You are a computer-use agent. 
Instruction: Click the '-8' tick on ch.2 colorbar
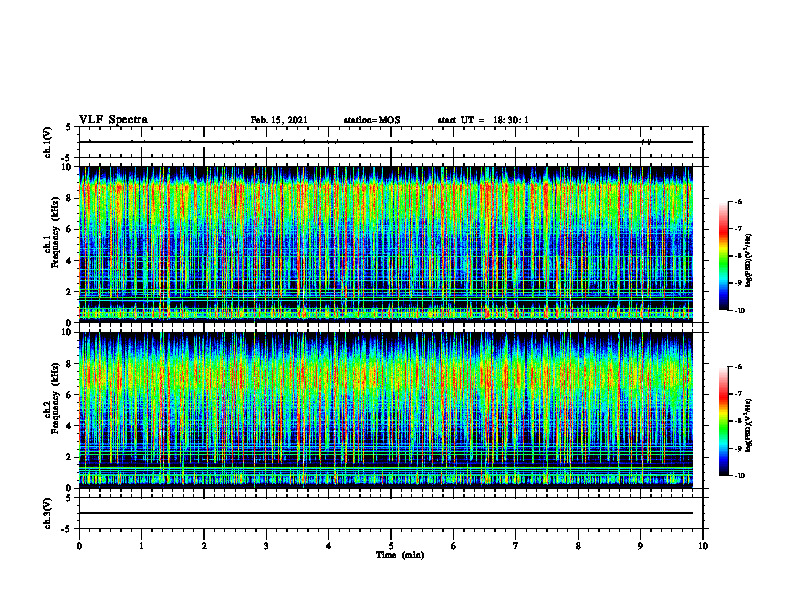pos(738,421)
